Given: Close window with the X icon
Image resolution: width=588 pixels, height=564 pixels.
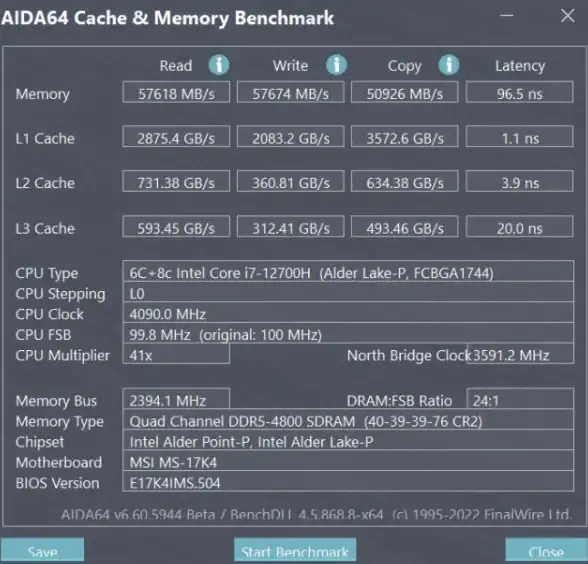Looking at the screenshot, I should 567,16.
